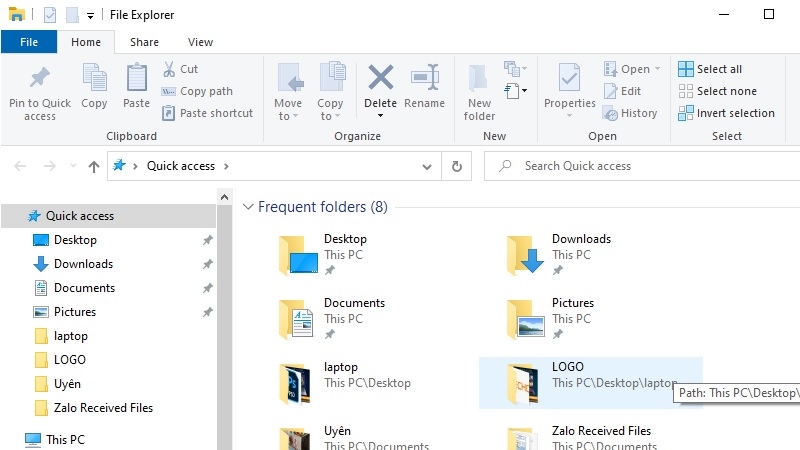Select Zalo Received Files in sidebar

tap(103, 408)
